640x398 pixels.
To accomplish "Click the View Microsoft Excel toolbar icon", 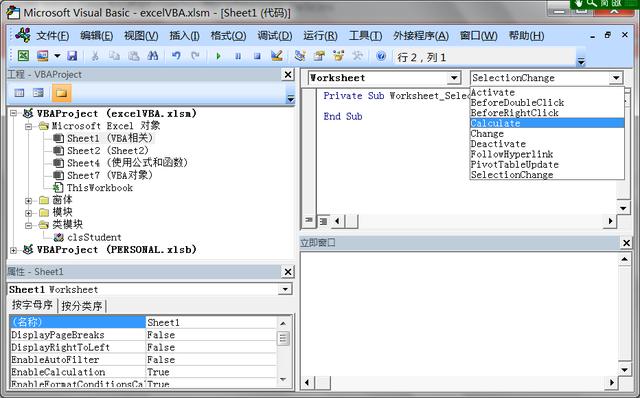I will 23,56.
